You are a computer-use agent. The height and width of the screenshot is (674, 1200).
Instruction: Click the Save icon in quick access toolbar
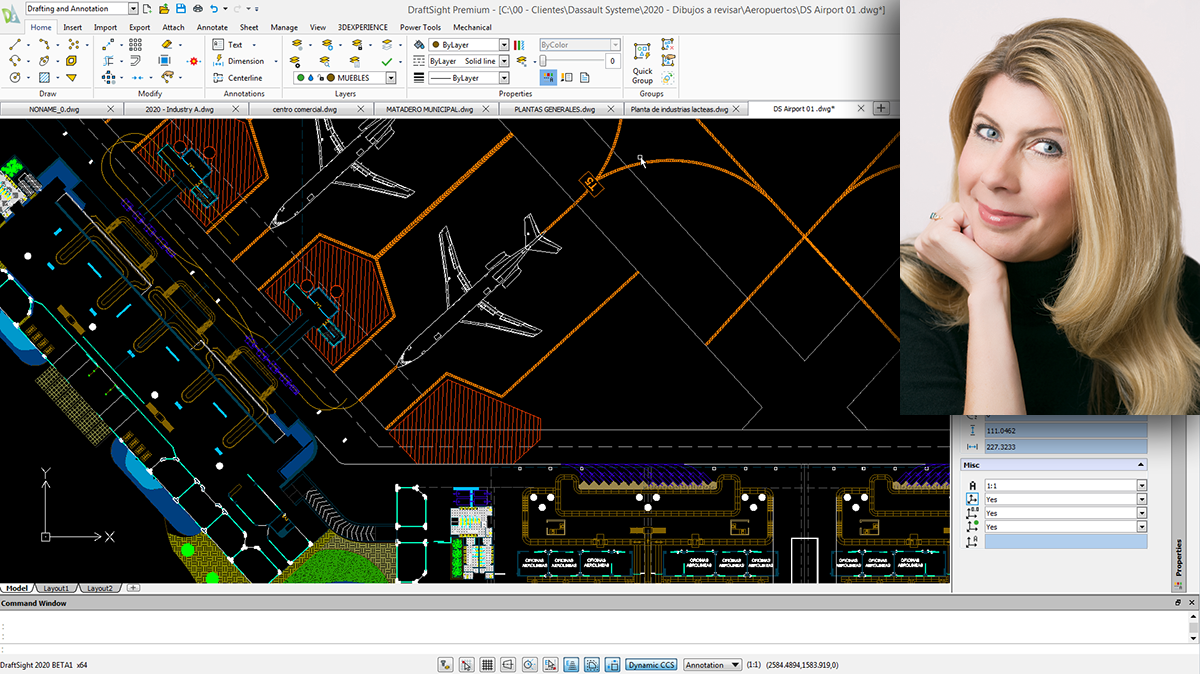[180, 9]
